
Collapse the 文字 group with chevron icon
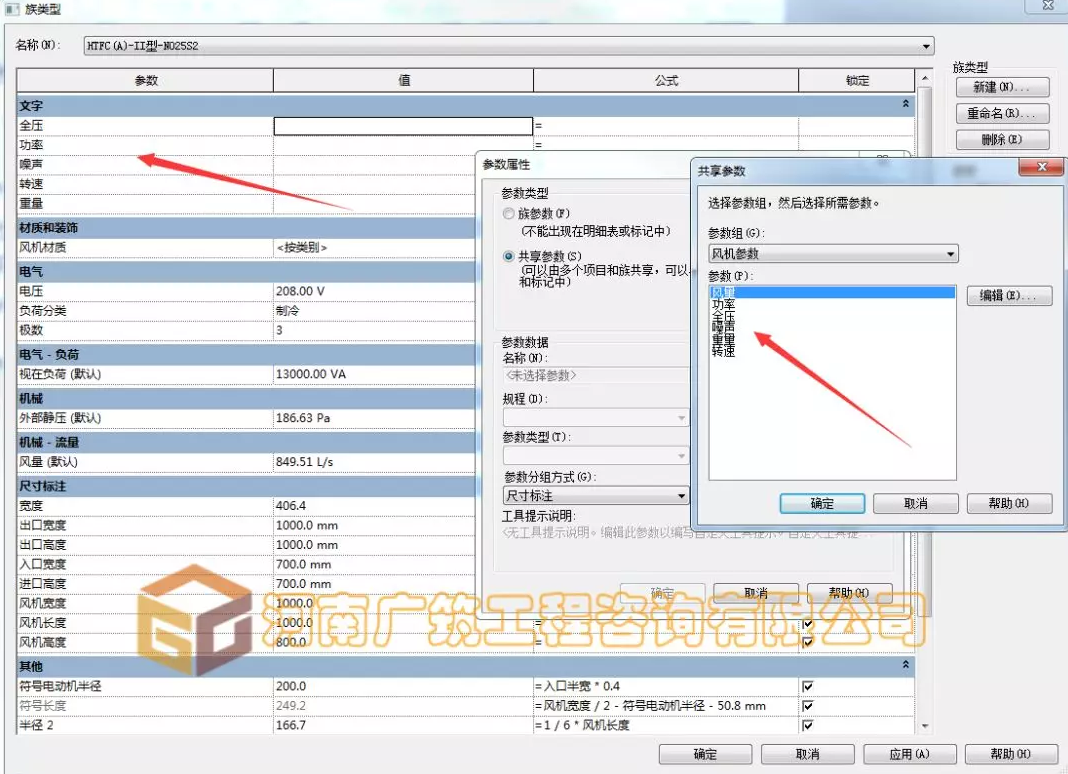point(906,104)
